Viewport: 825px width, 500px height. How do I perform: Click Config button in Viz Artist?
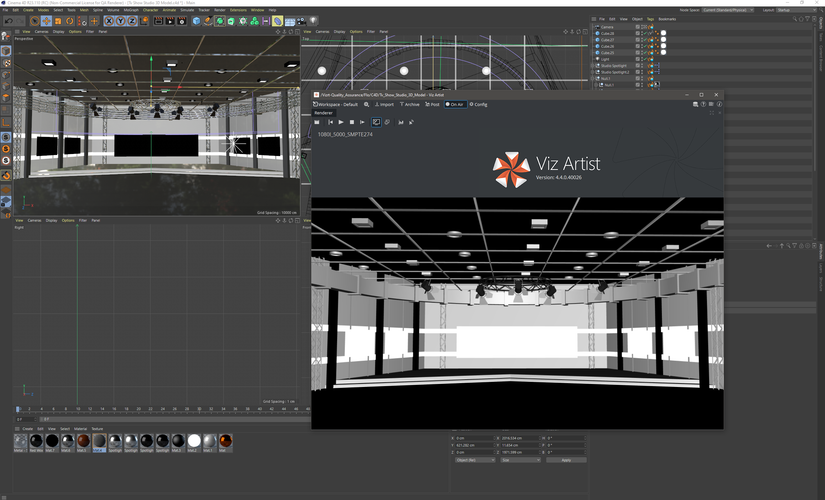[478, 104]
